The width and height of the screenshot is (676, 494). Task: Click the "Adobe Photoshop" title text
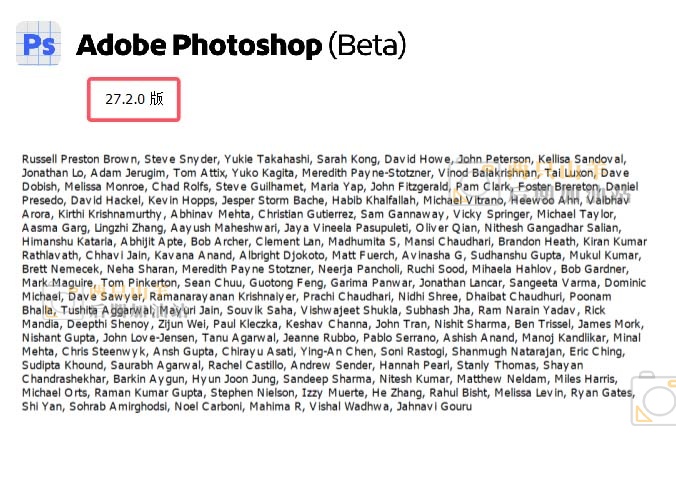tap(199, 45)
